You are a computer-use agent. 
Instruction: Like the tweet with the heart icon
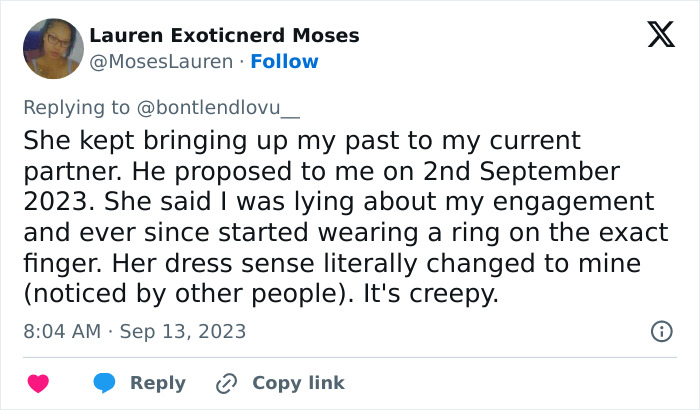(x=38, y=383)
